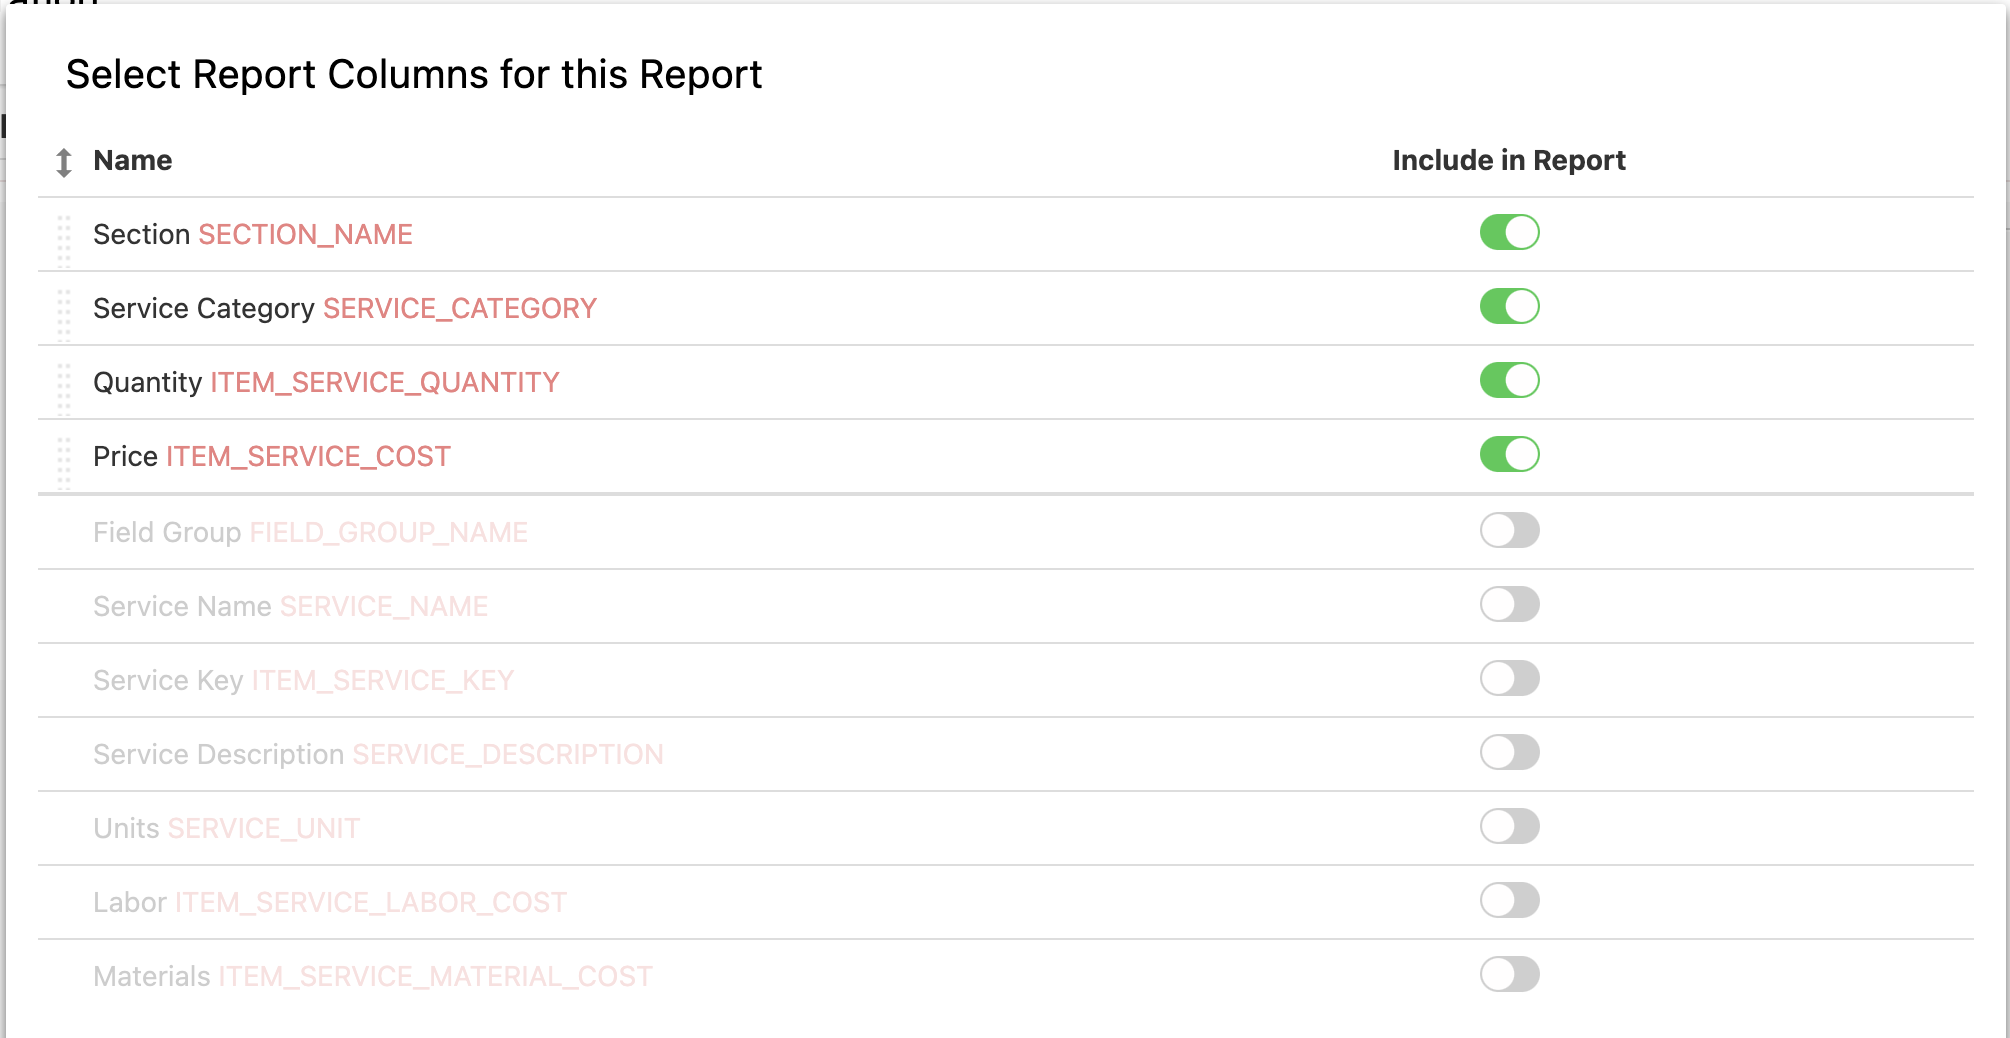Switch off the Price column toggle
Viewport: 2010px width, 1038px height.
[1509, 454]
